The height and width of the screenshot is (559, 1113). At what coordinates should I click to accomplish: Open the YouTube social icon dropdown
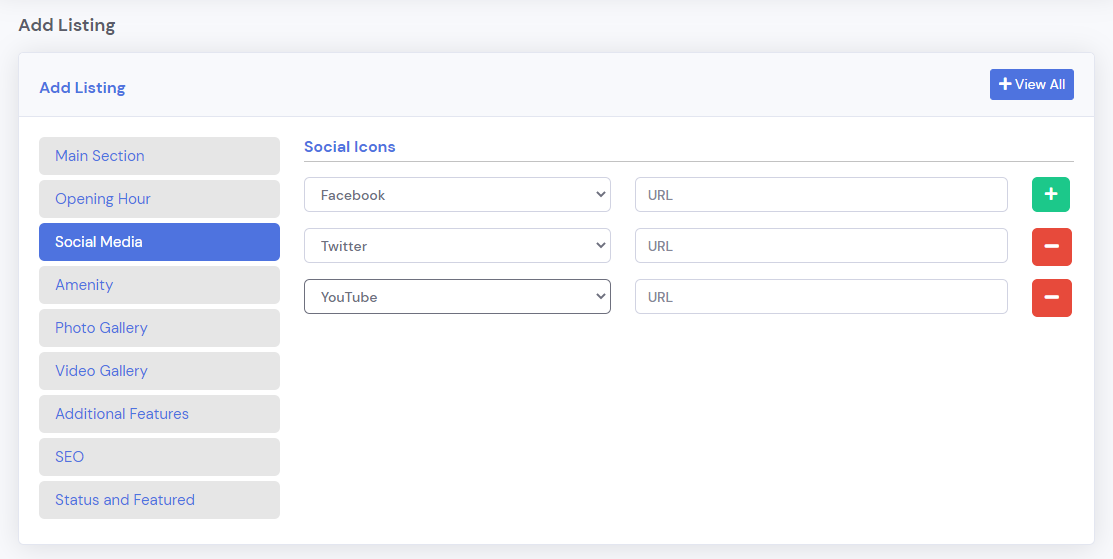coord(457,297)
